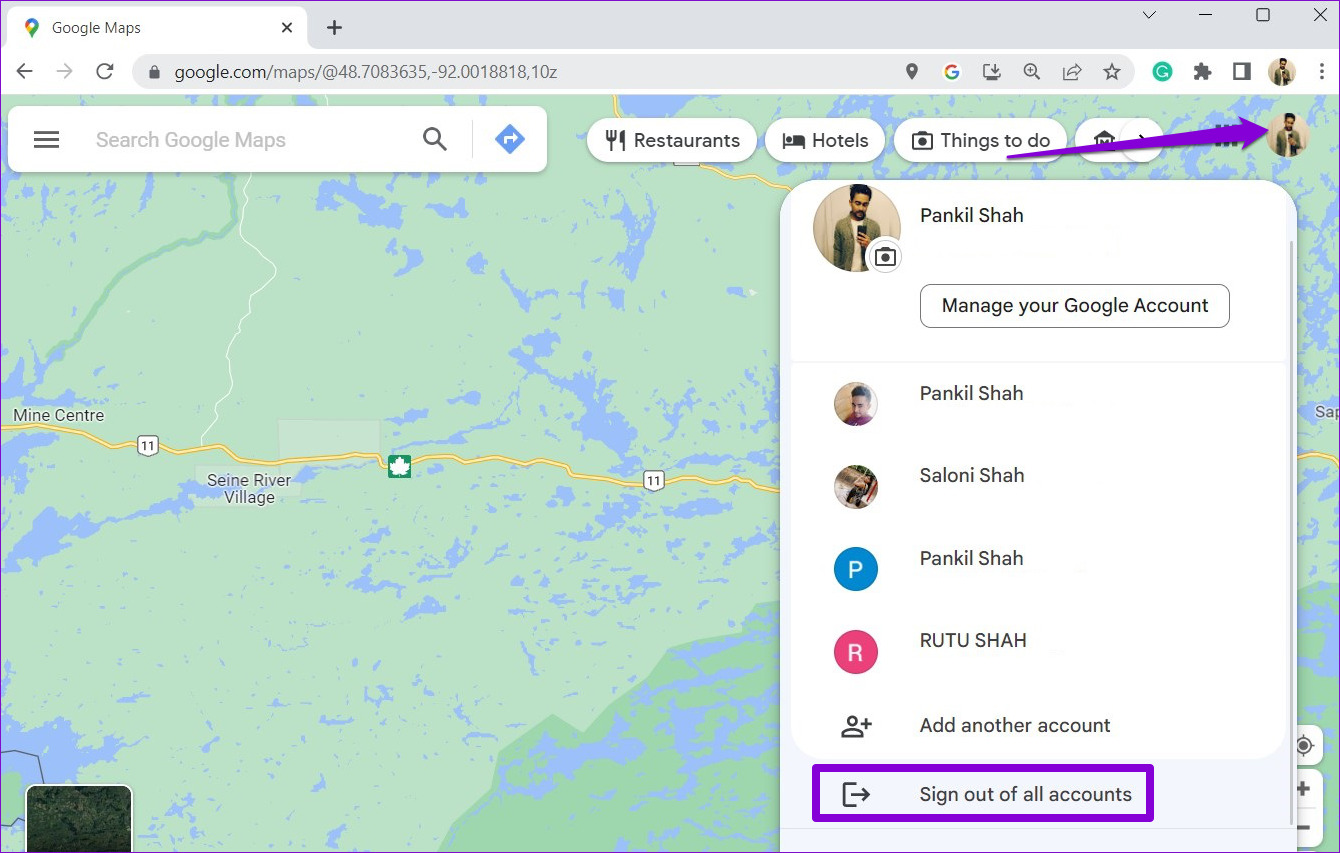Click the show your location button on map
Image resolution: width=1340 pixels, height=853 pixels.
[x=1304, y=745]
